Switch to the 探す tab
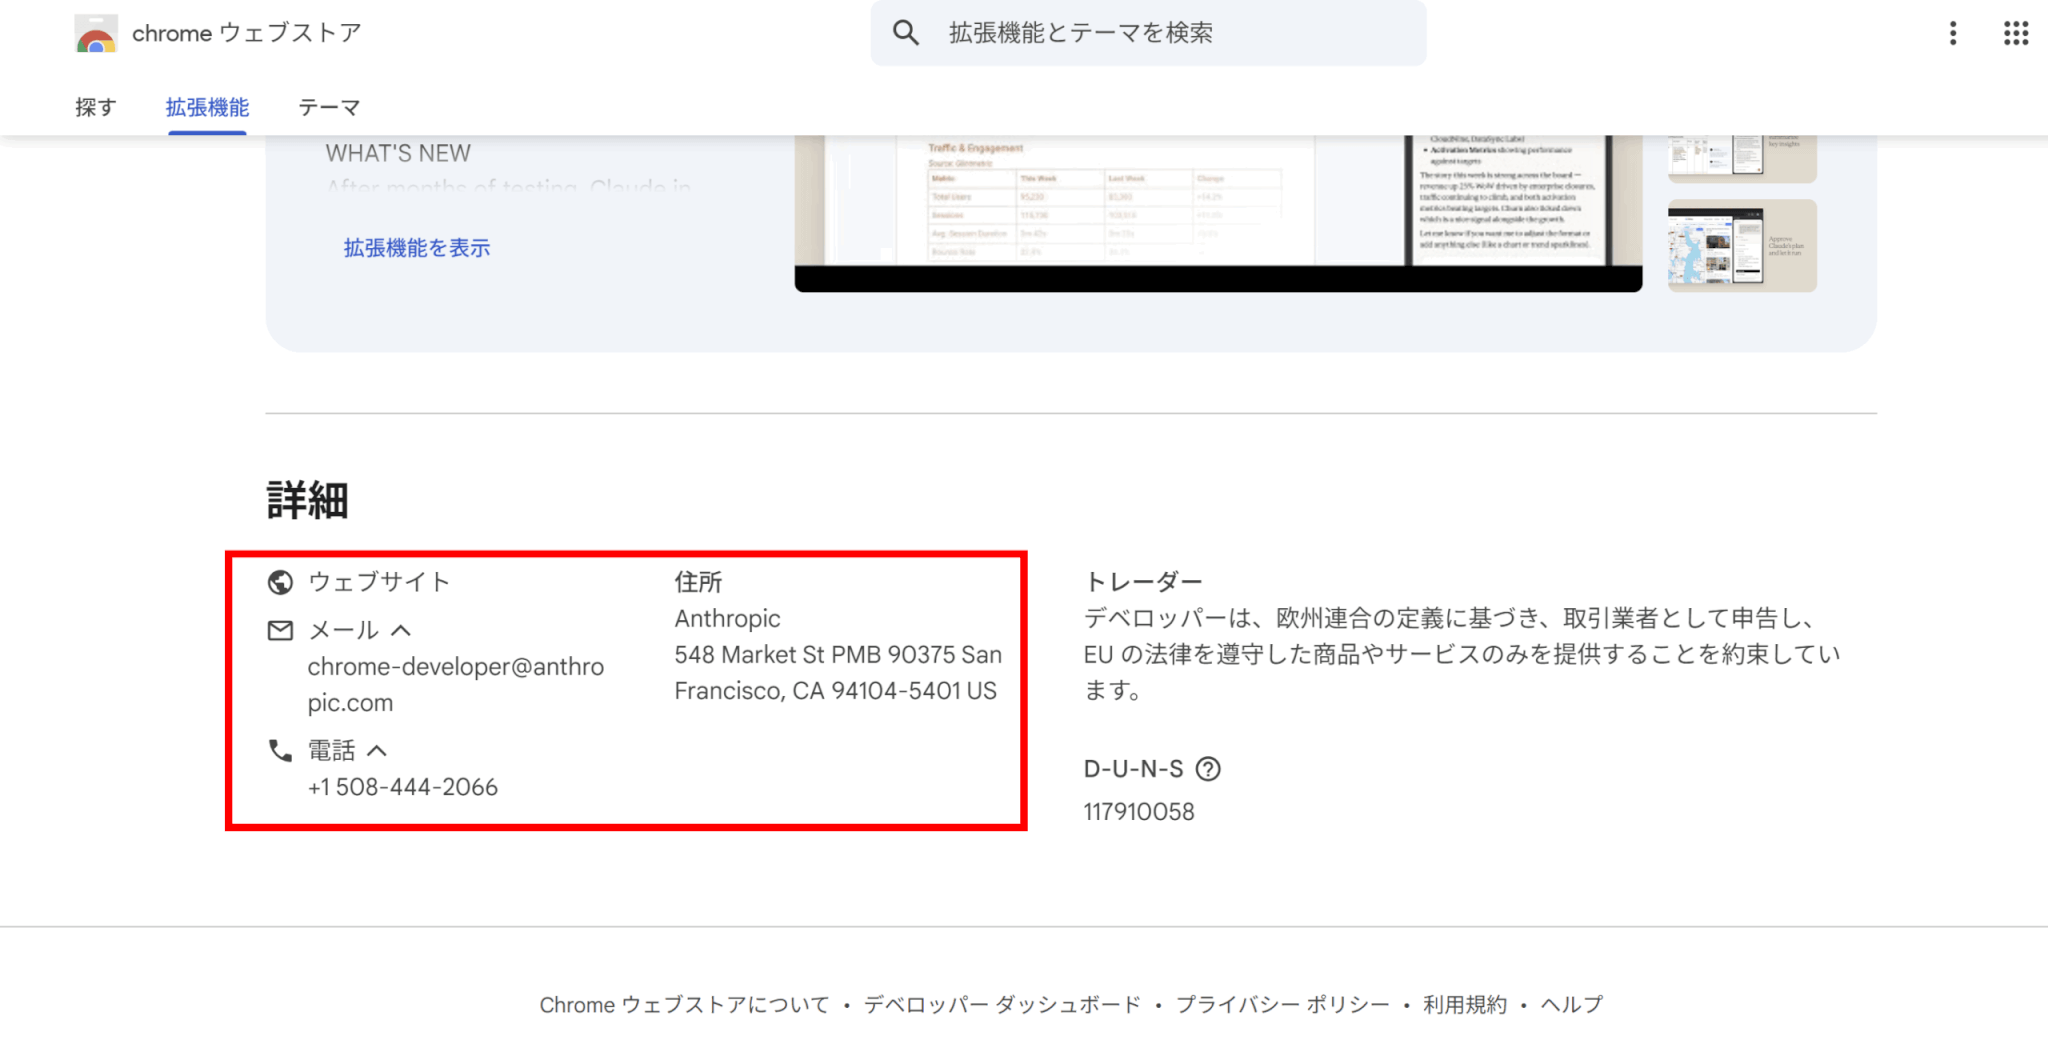This screenshot has height=1056, width=2048. pos(96,107)
